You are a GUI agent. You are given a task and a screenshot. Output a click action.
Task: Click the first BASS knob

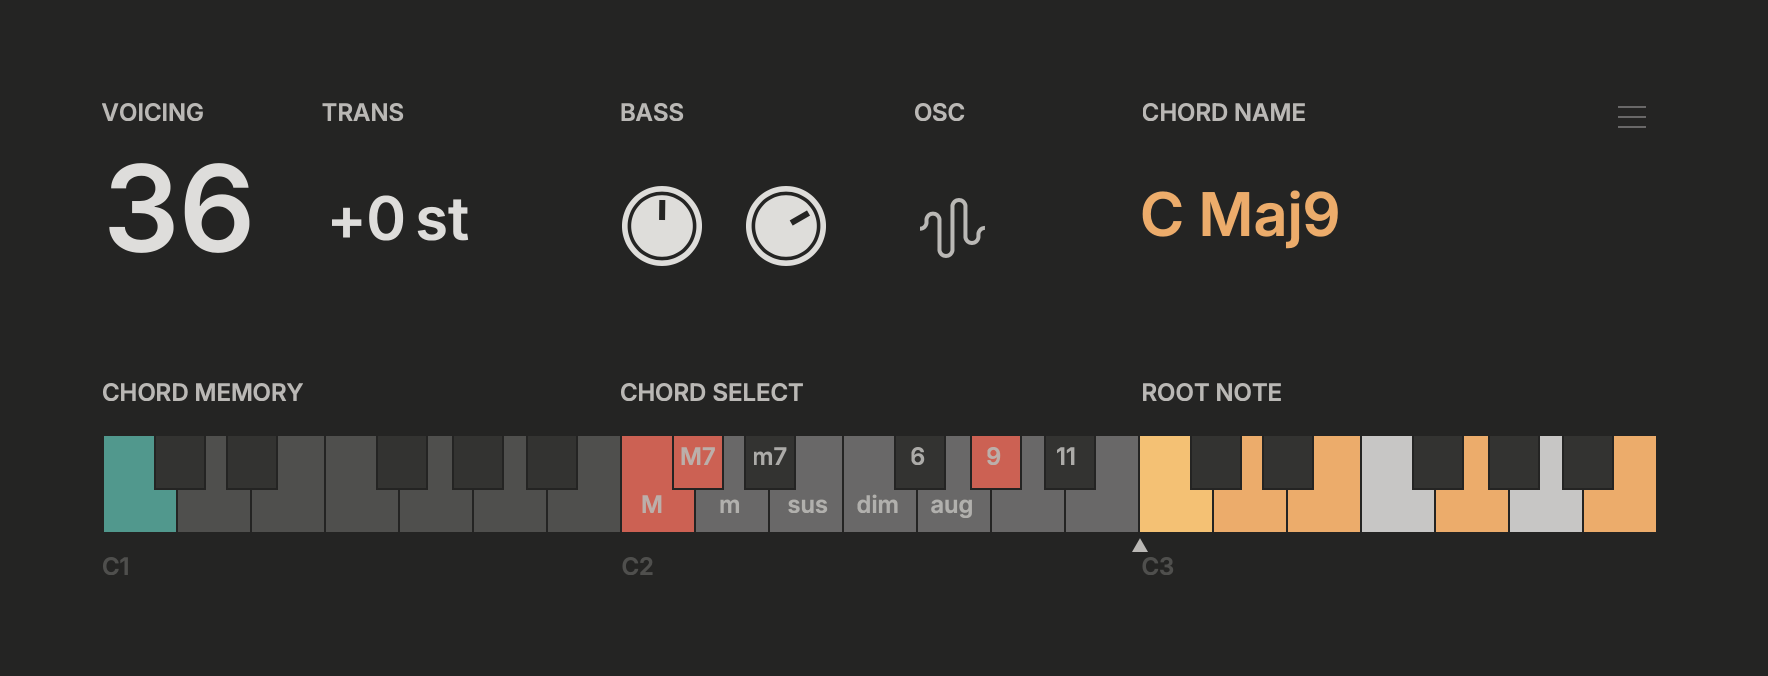(662, 226)
